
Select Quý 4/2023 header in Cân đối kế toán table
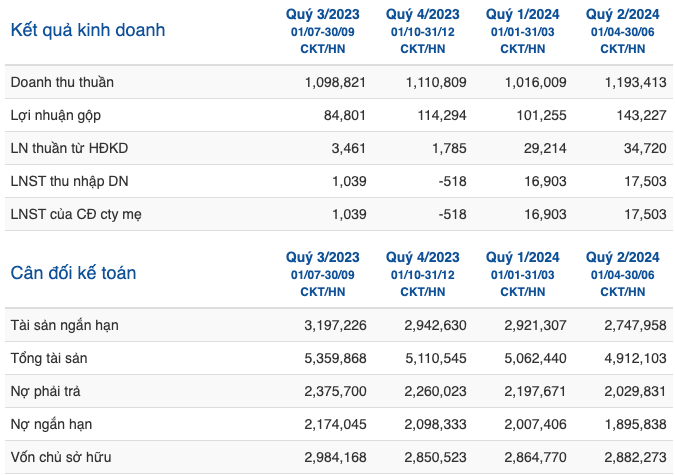422,257
